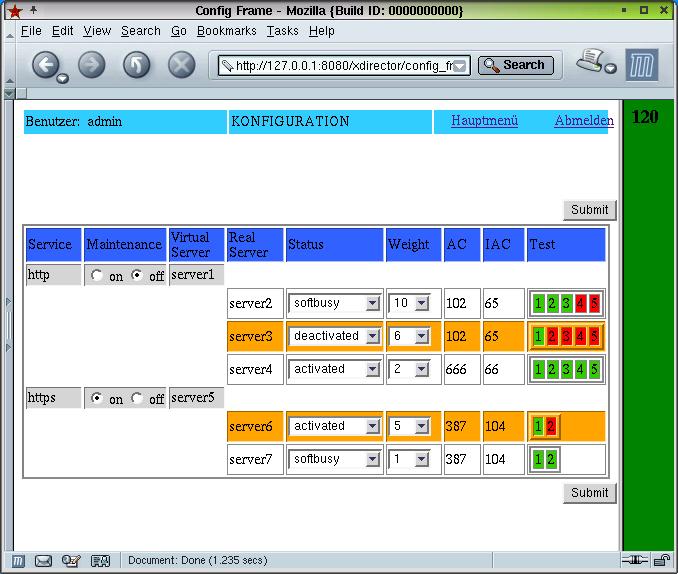Set https maintenance radio to off
The image size is (678, 574).
[137, 398]
